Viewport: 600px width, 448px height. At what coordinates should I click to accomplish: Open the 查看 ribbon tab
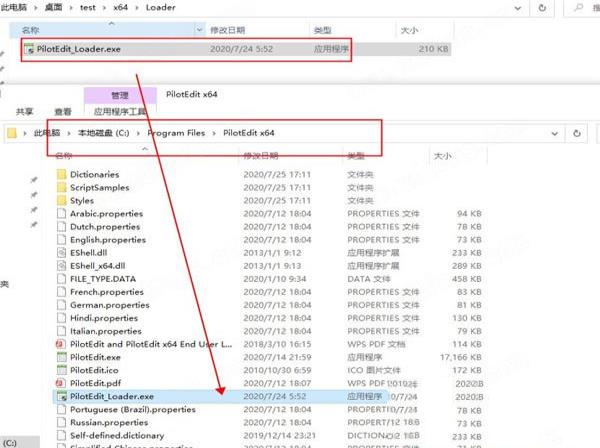pyautogui.click(x=63, y=112)
